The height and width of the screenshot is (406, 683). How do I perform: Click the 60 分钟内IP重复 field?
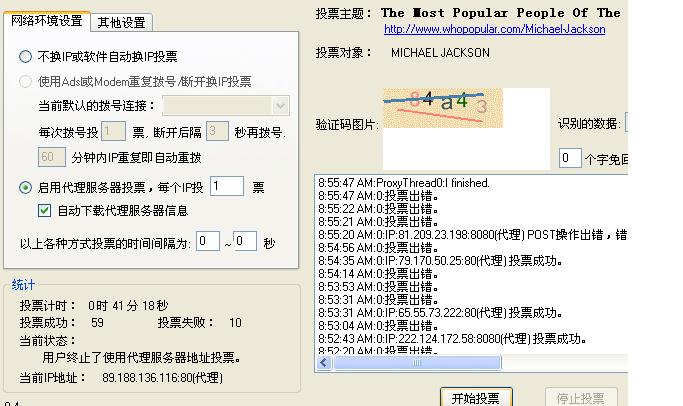tap(52, 157)
